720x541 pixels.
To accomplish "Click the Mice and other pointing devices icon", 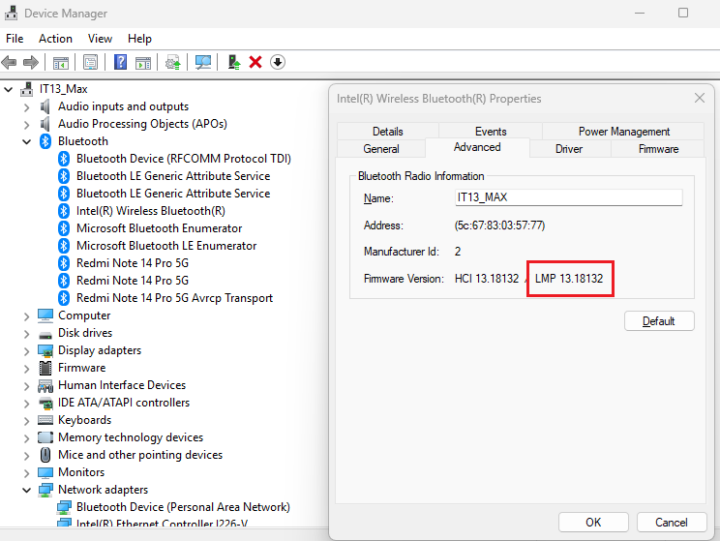I will point(45,455).
